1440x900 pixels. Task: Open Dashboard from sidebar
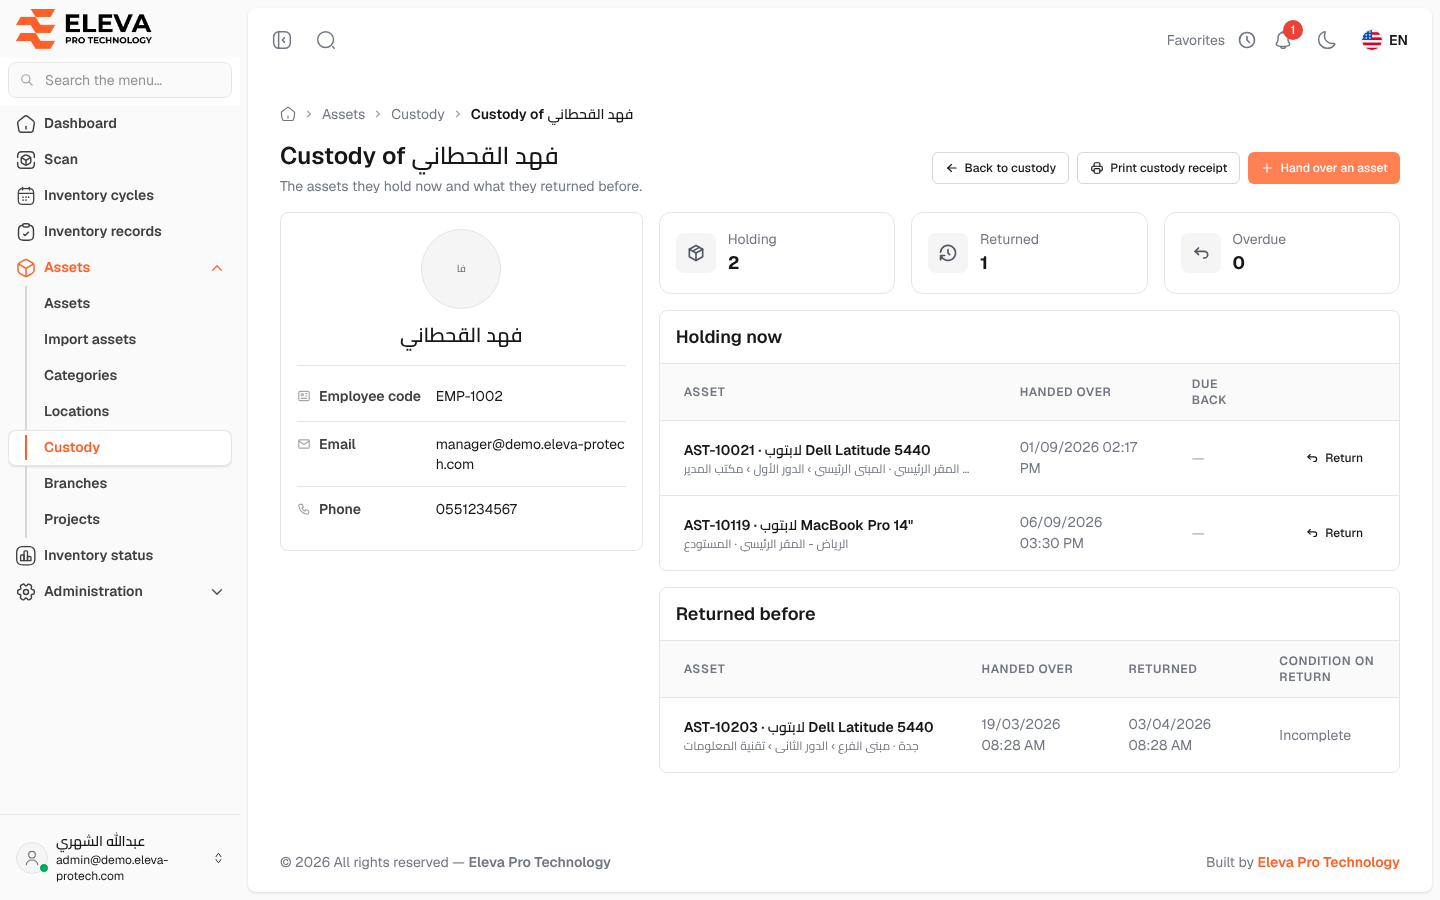tap(120, 123)
